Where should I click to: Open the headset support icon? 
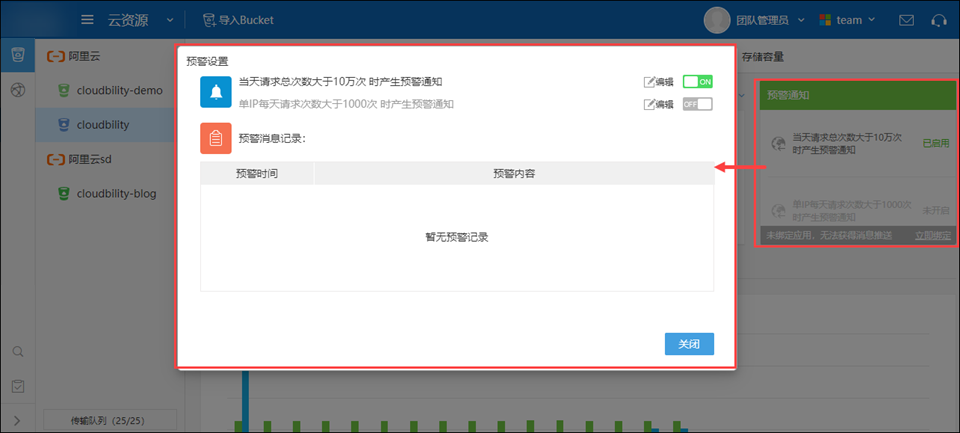pyautogui.click(x=938, y=20)
